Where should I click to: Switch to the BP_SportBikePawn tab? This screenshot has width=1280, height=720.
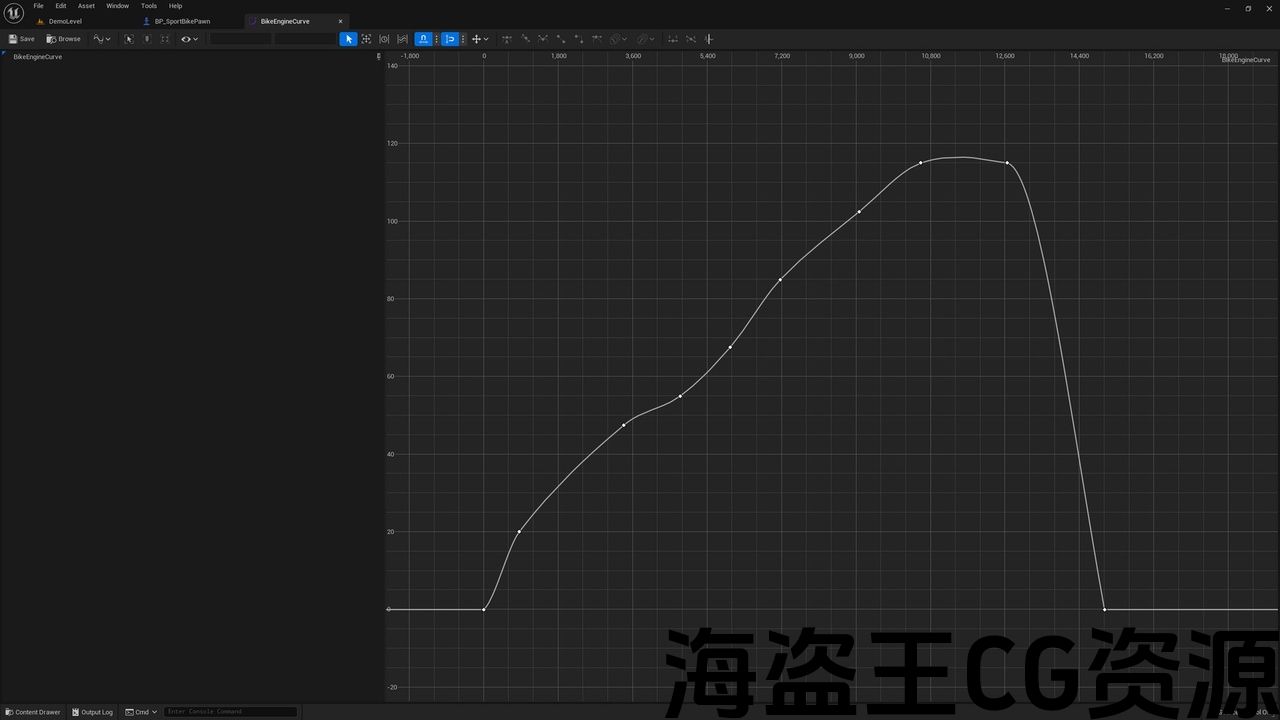(182, 21)
